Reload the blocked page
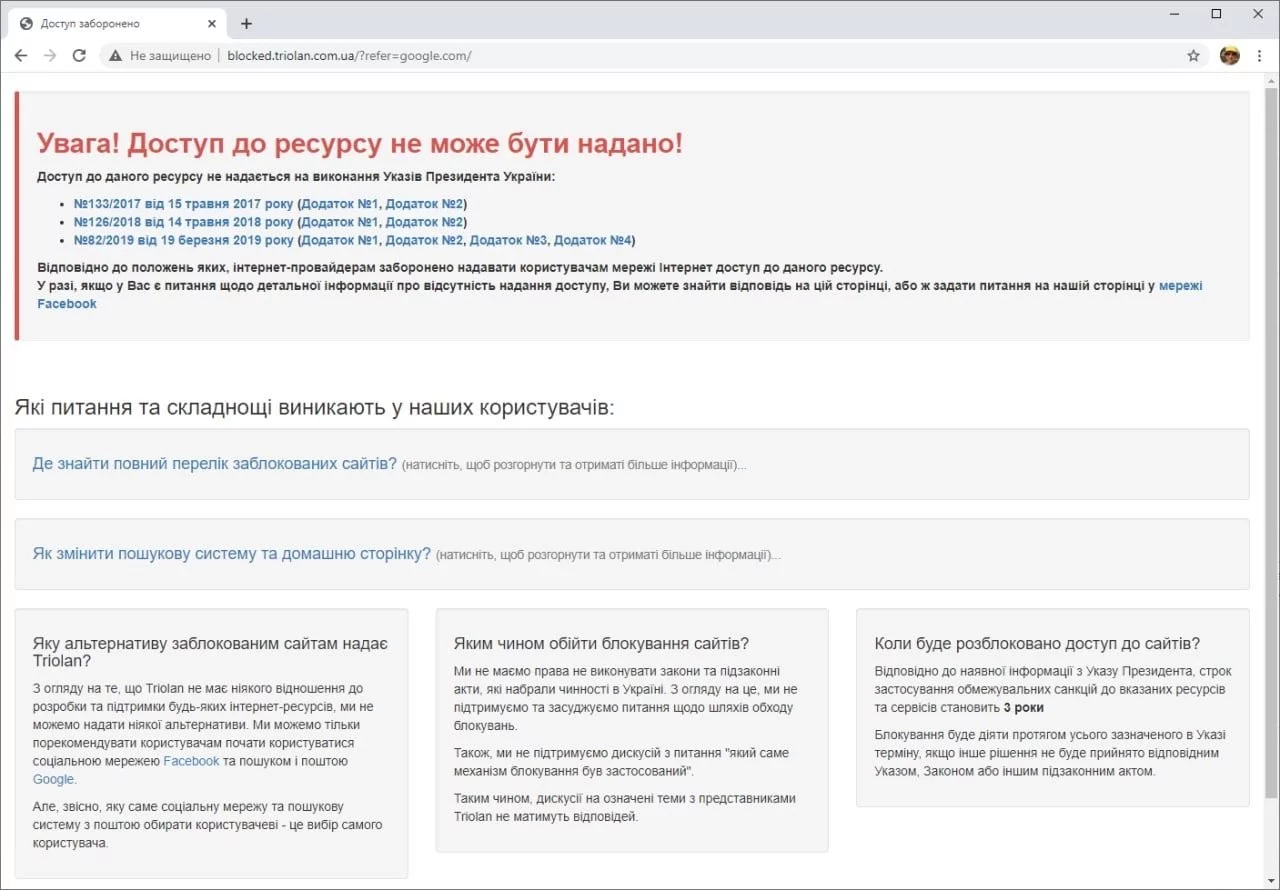 pos(79,56)
